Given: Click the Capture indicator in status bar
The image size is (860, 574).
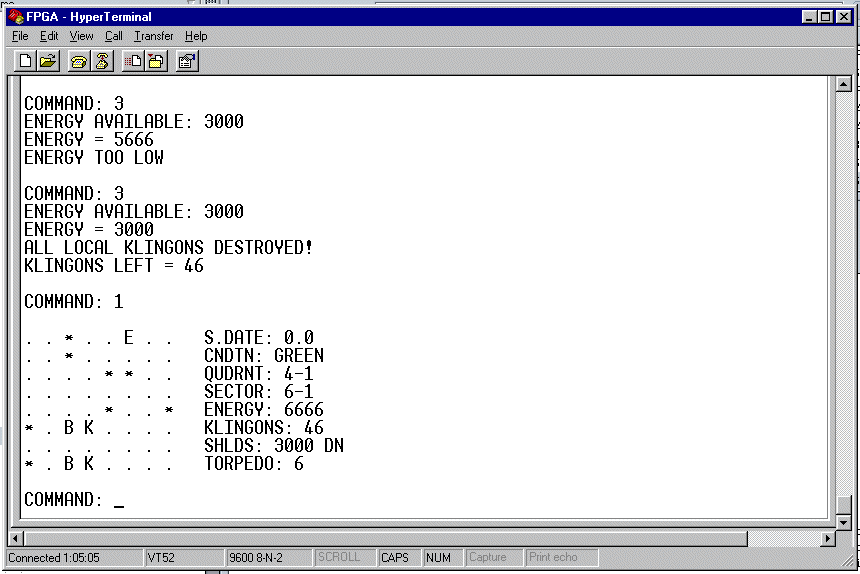Looking at the screenshot, I should click(488, 557).
